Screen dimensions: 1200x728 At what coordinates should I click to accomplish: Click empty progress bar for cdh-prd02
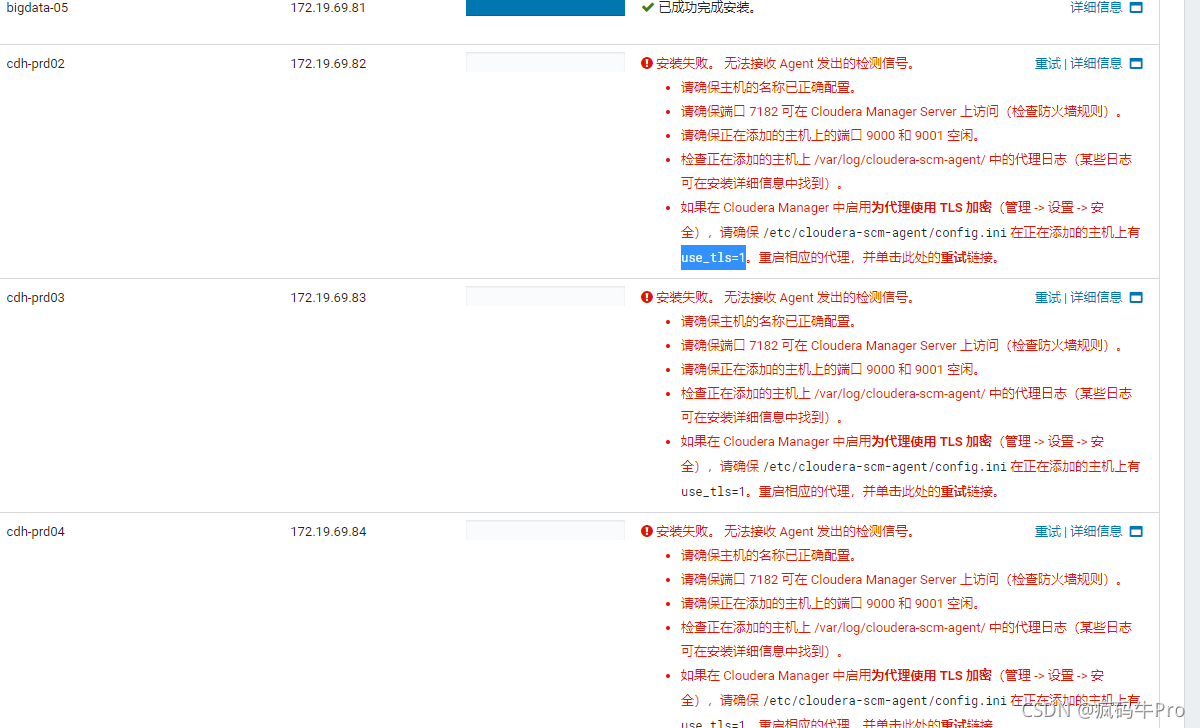click(545, 62)
